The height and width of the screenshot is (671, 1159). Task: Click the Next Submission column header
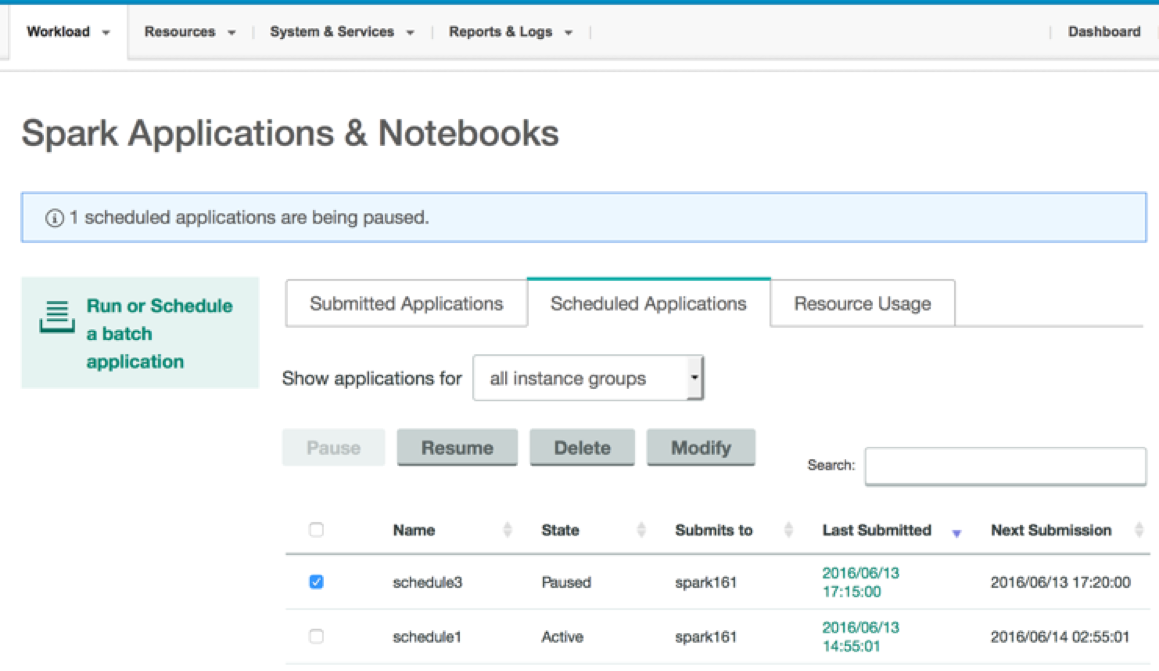[x=1051, y=530]
